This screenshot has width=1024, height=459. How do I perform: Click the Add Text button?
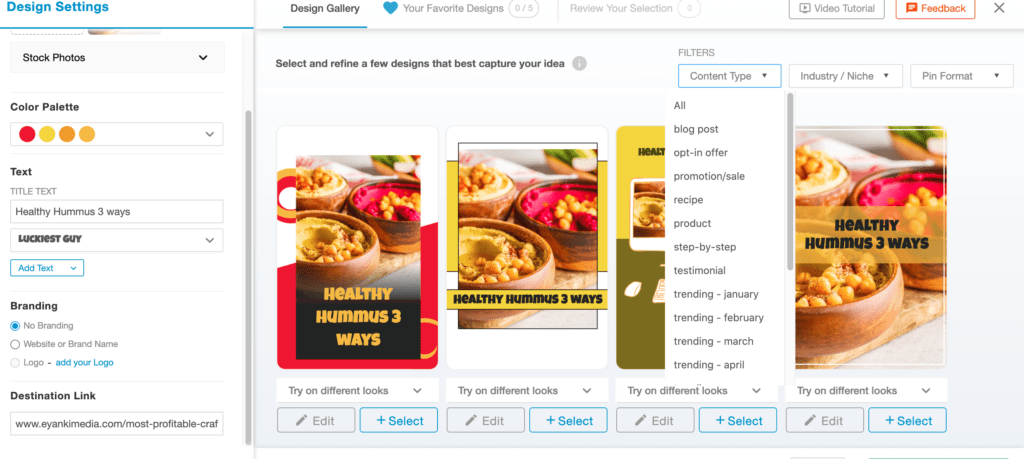(x=47, y=268)
